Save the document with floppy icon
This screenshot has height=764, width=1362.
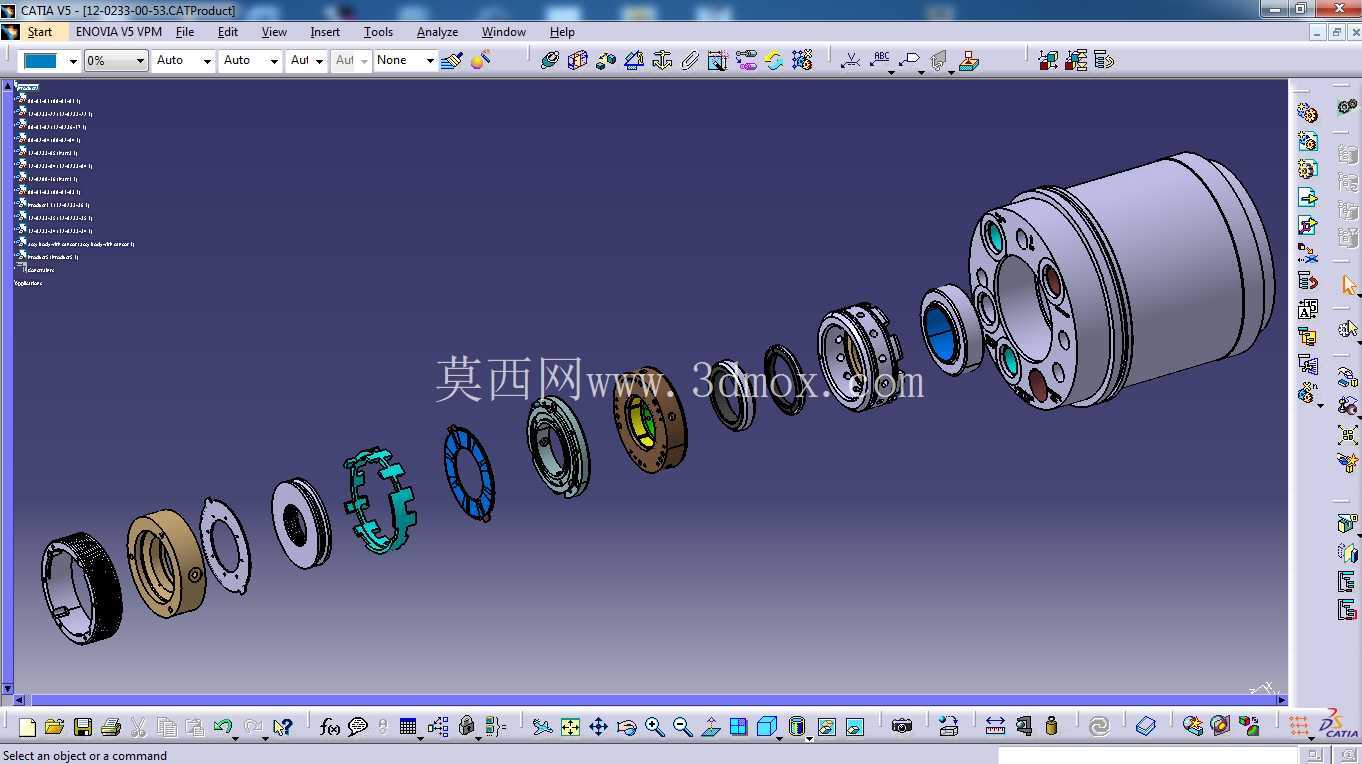(x=83, y=727)
